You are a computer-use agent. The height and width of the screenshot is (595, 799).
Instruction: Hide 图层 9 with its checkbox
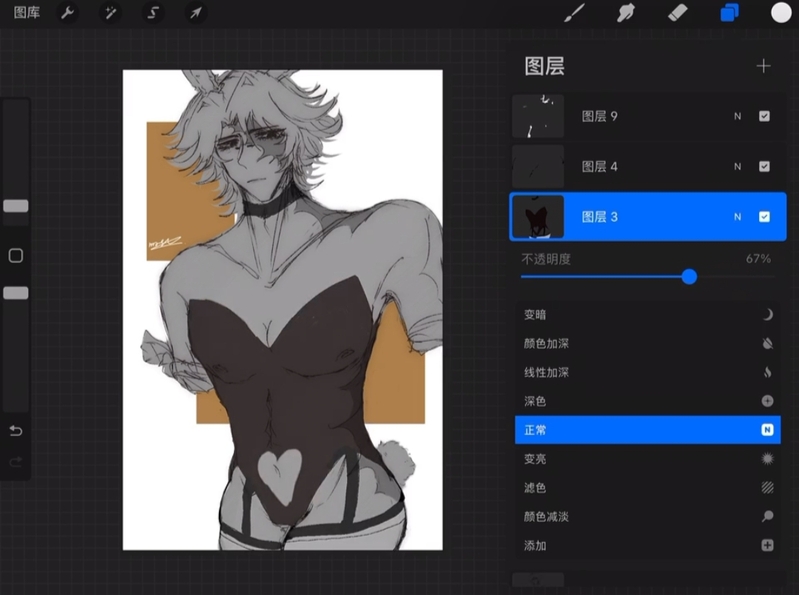pyautogui.click(x=764, y=116)
